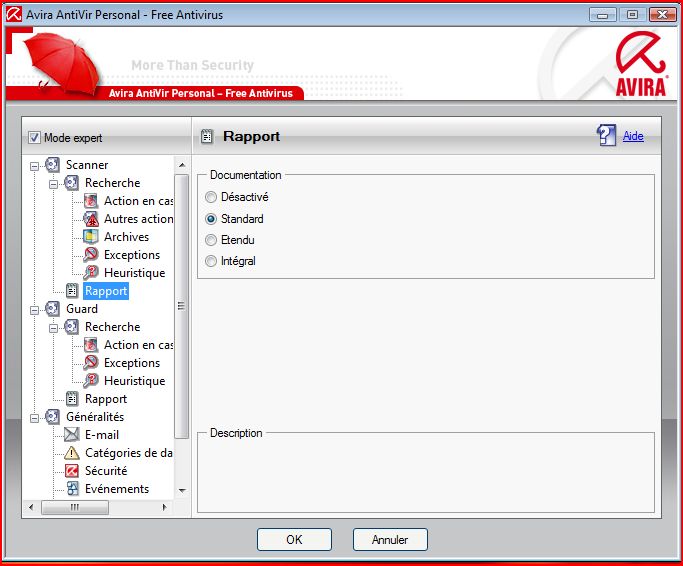The height and width of the screenshot is (566, 683).
Task: Select Guard Exceptions tree item
Action: pos(132,363)
